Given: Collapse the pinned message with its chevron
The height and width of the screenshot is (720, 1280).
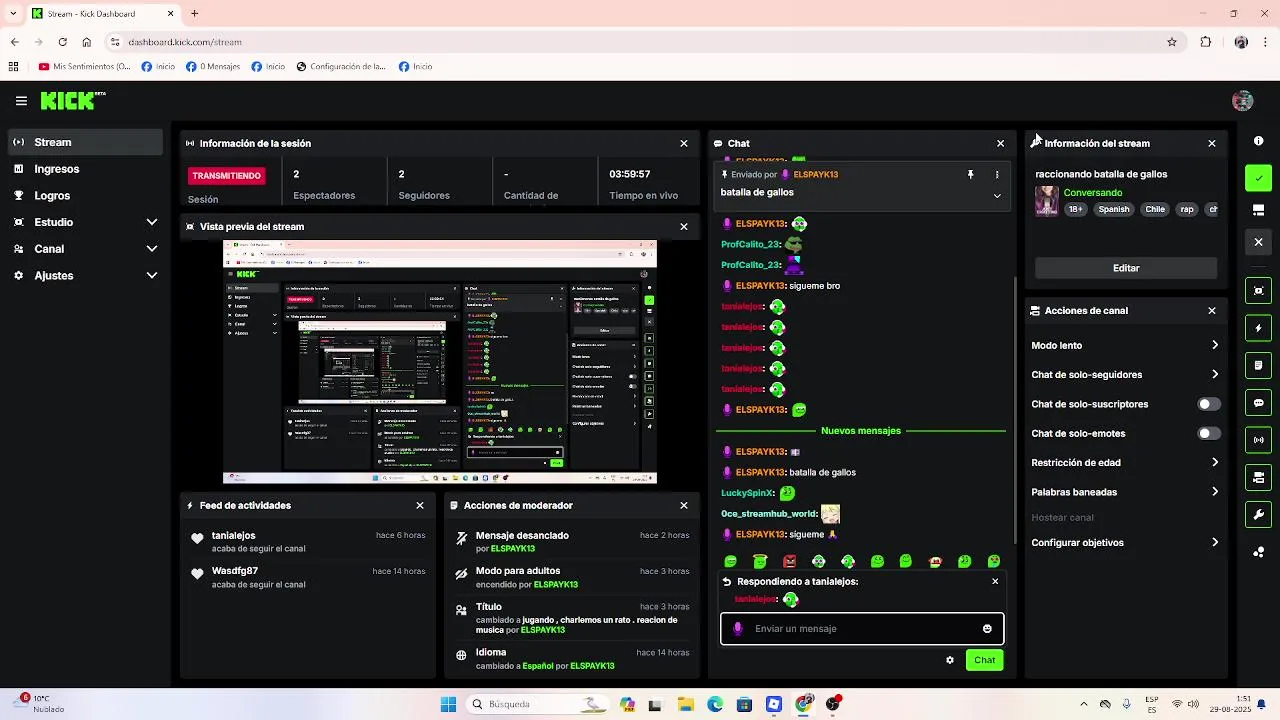Looking at the screenshot, I should pyautogui.click(x=996, y=195).
